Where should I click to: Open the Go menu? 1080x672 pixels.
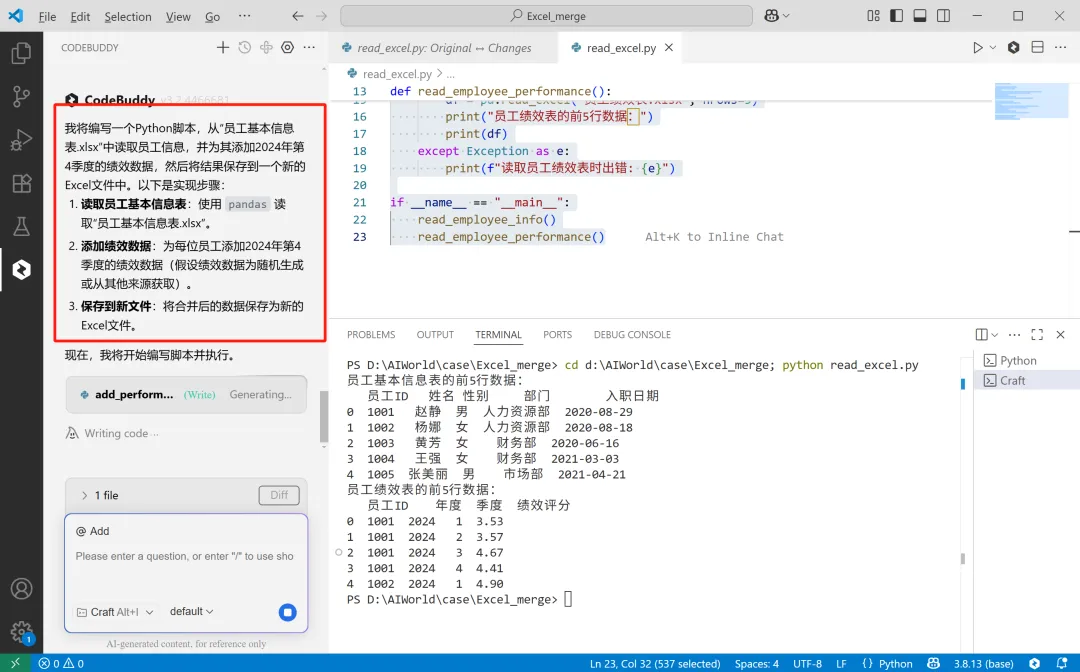213,17
